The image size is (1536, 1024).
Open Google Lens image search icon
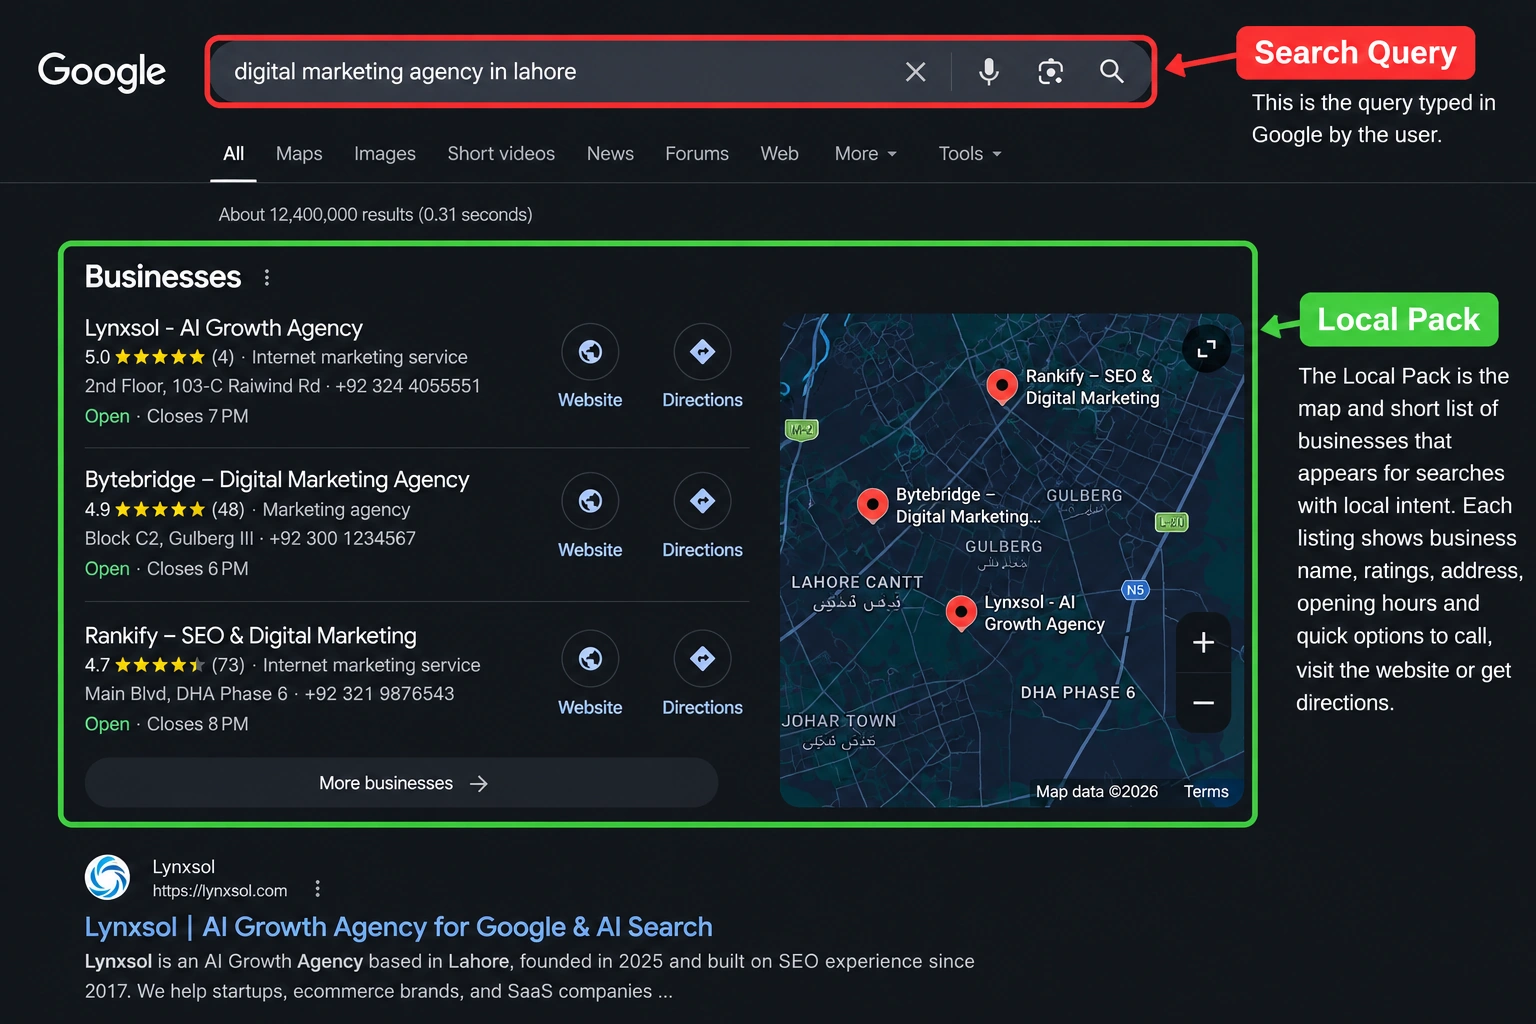1050,72
